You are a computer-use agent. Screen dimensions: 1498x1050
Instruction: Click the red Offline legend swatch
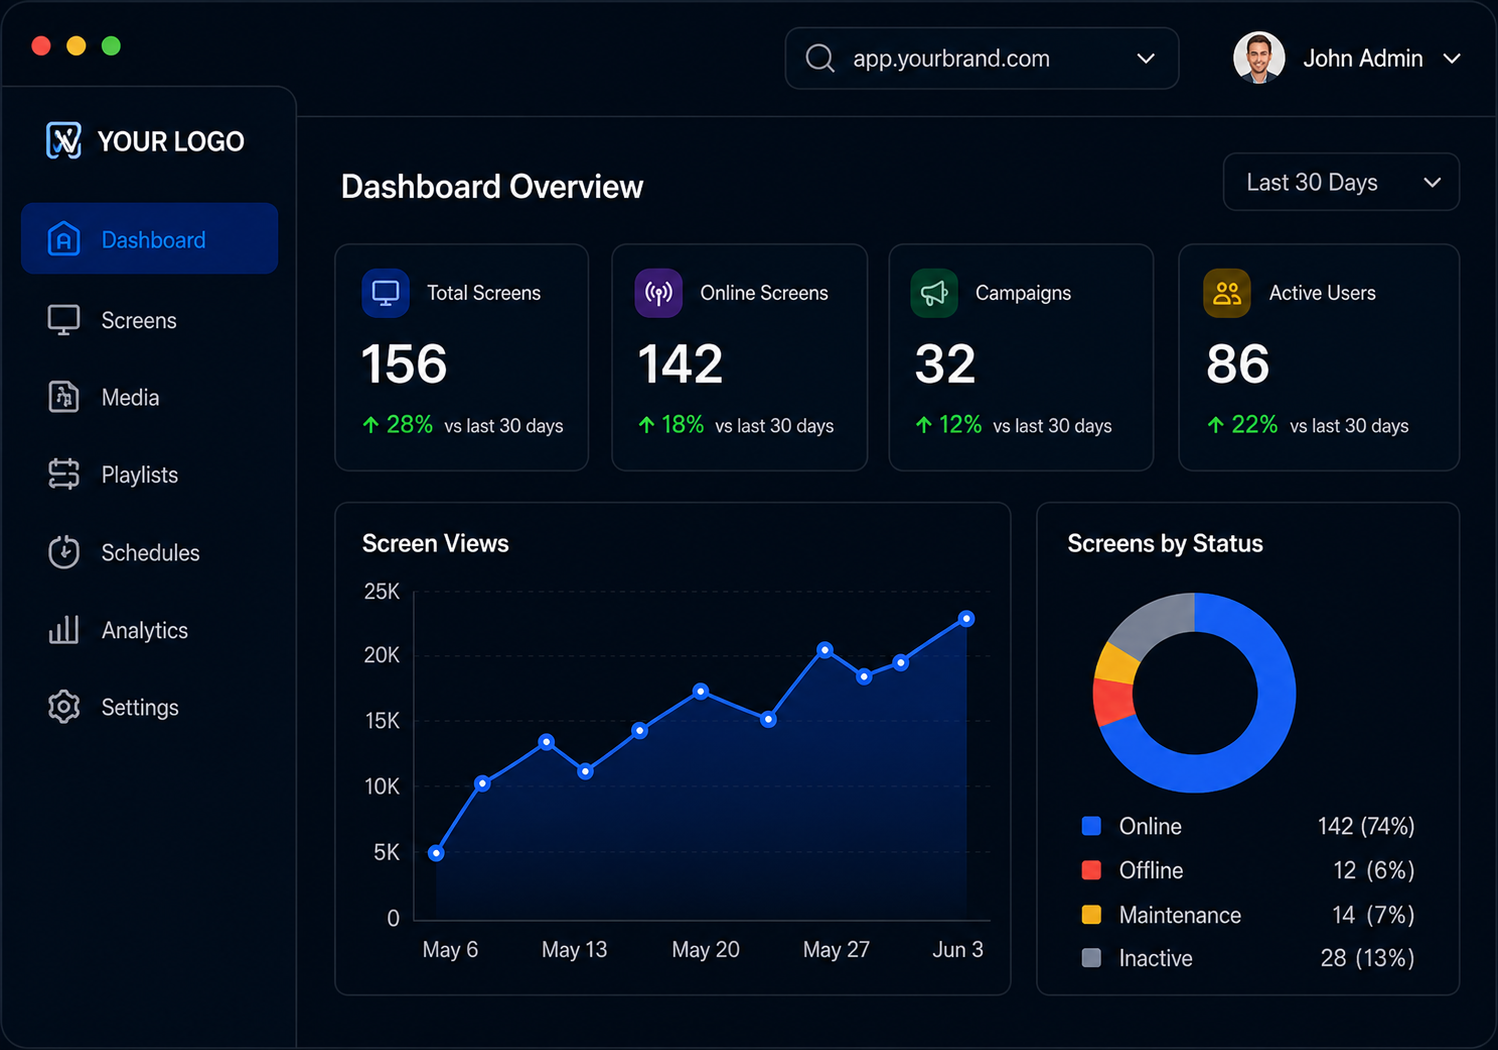coord(1092,870)
